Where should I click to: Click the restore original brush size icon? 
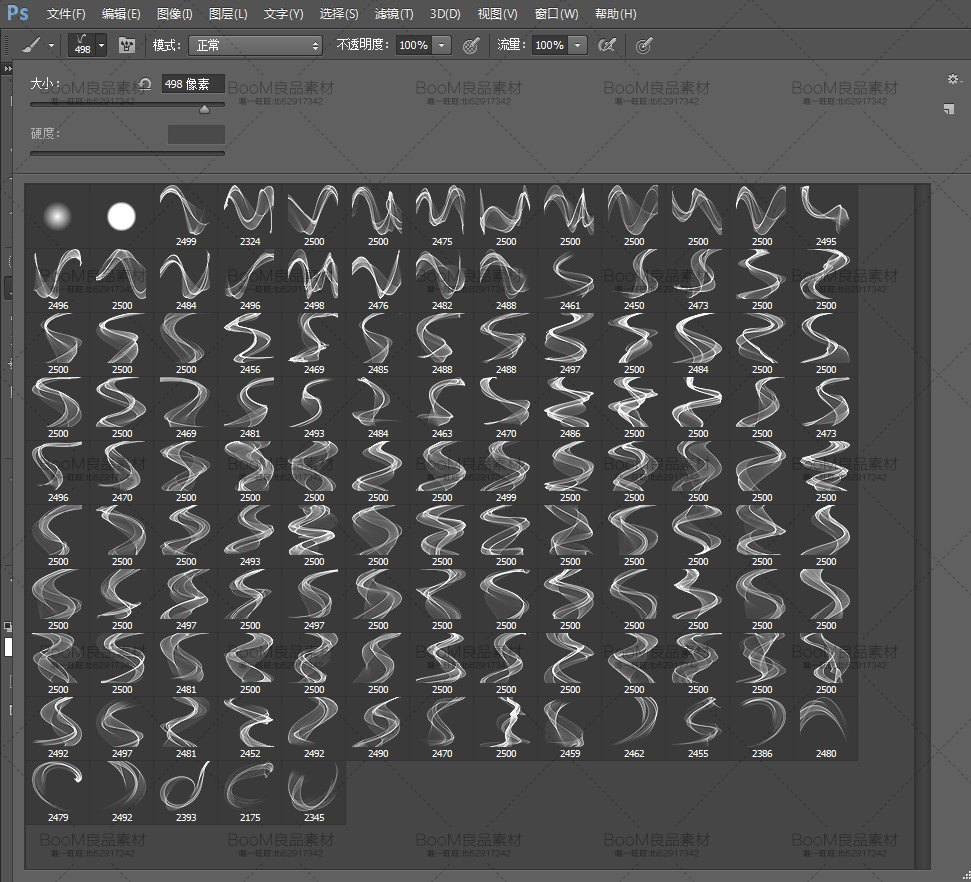point(146,85)
